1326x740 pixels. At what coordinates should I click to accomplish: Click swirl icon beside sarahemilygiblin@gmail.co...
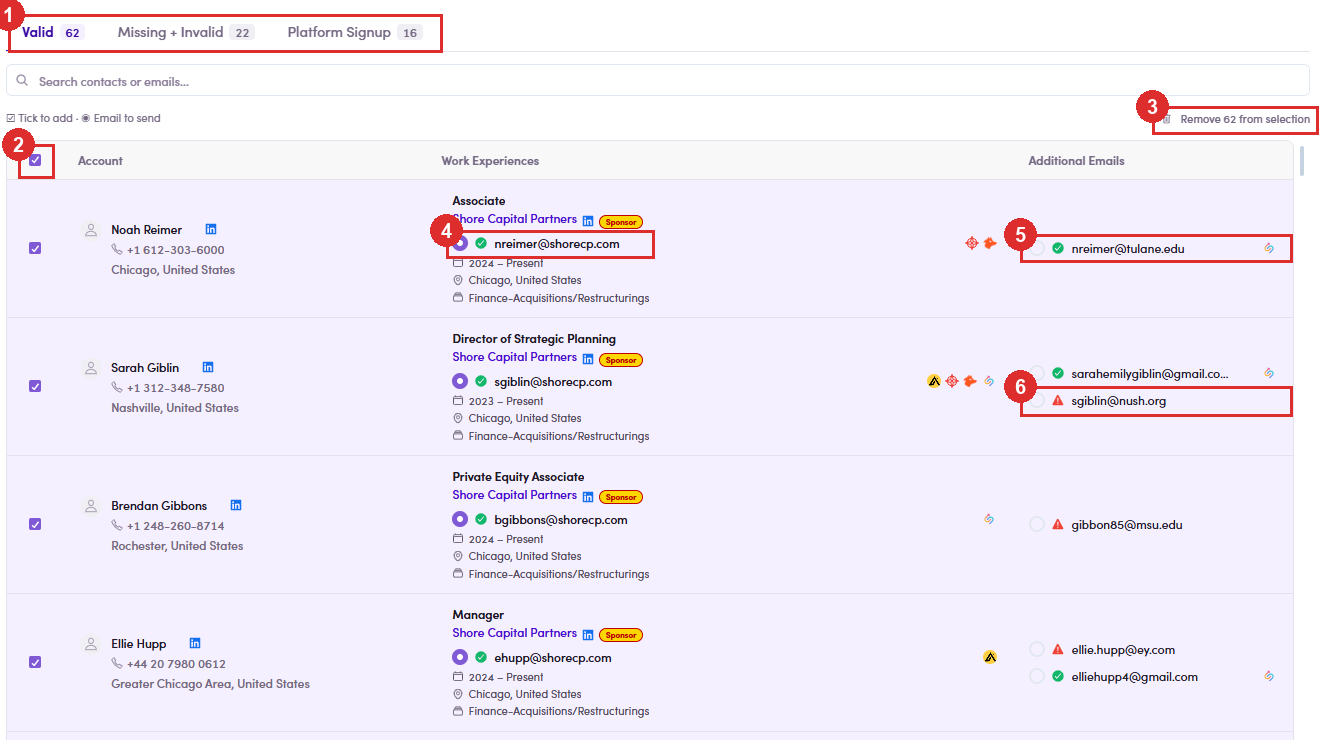click(1269, 373)
